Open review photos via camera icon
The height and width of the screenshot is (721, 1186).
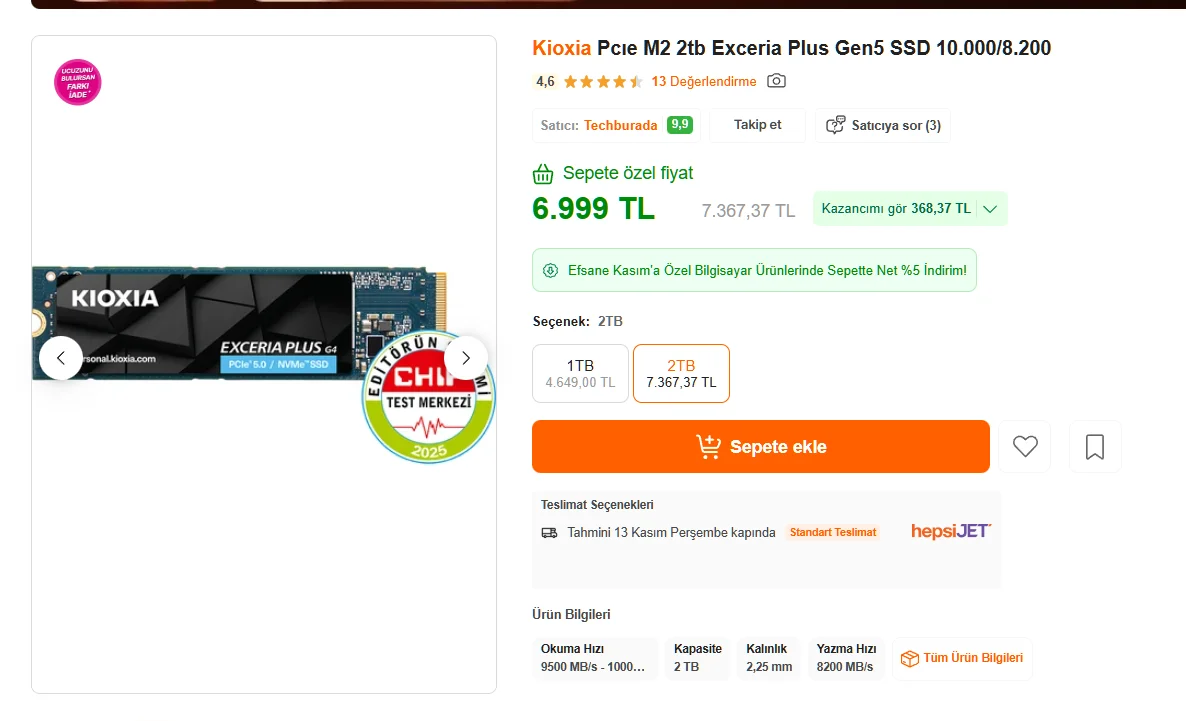(x=776, y=81)
